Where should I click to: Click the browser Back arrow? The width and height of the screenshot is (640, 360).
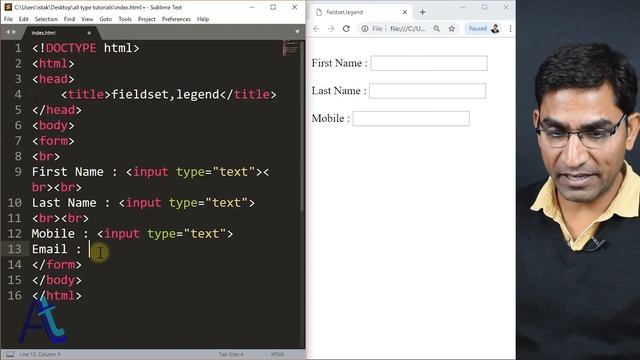316,29
